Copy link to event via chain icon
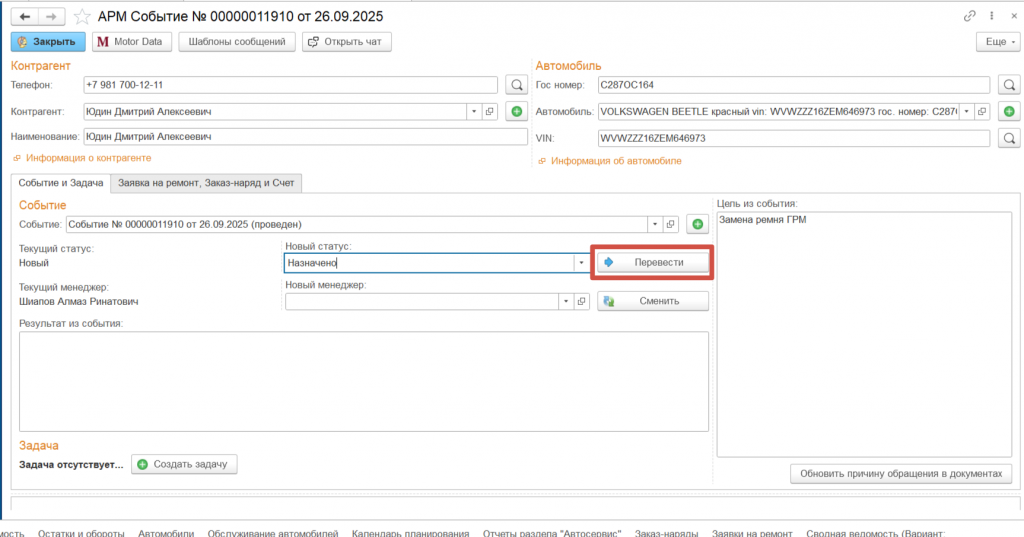This screenshot has width=1024, height=537. [969, 17]
